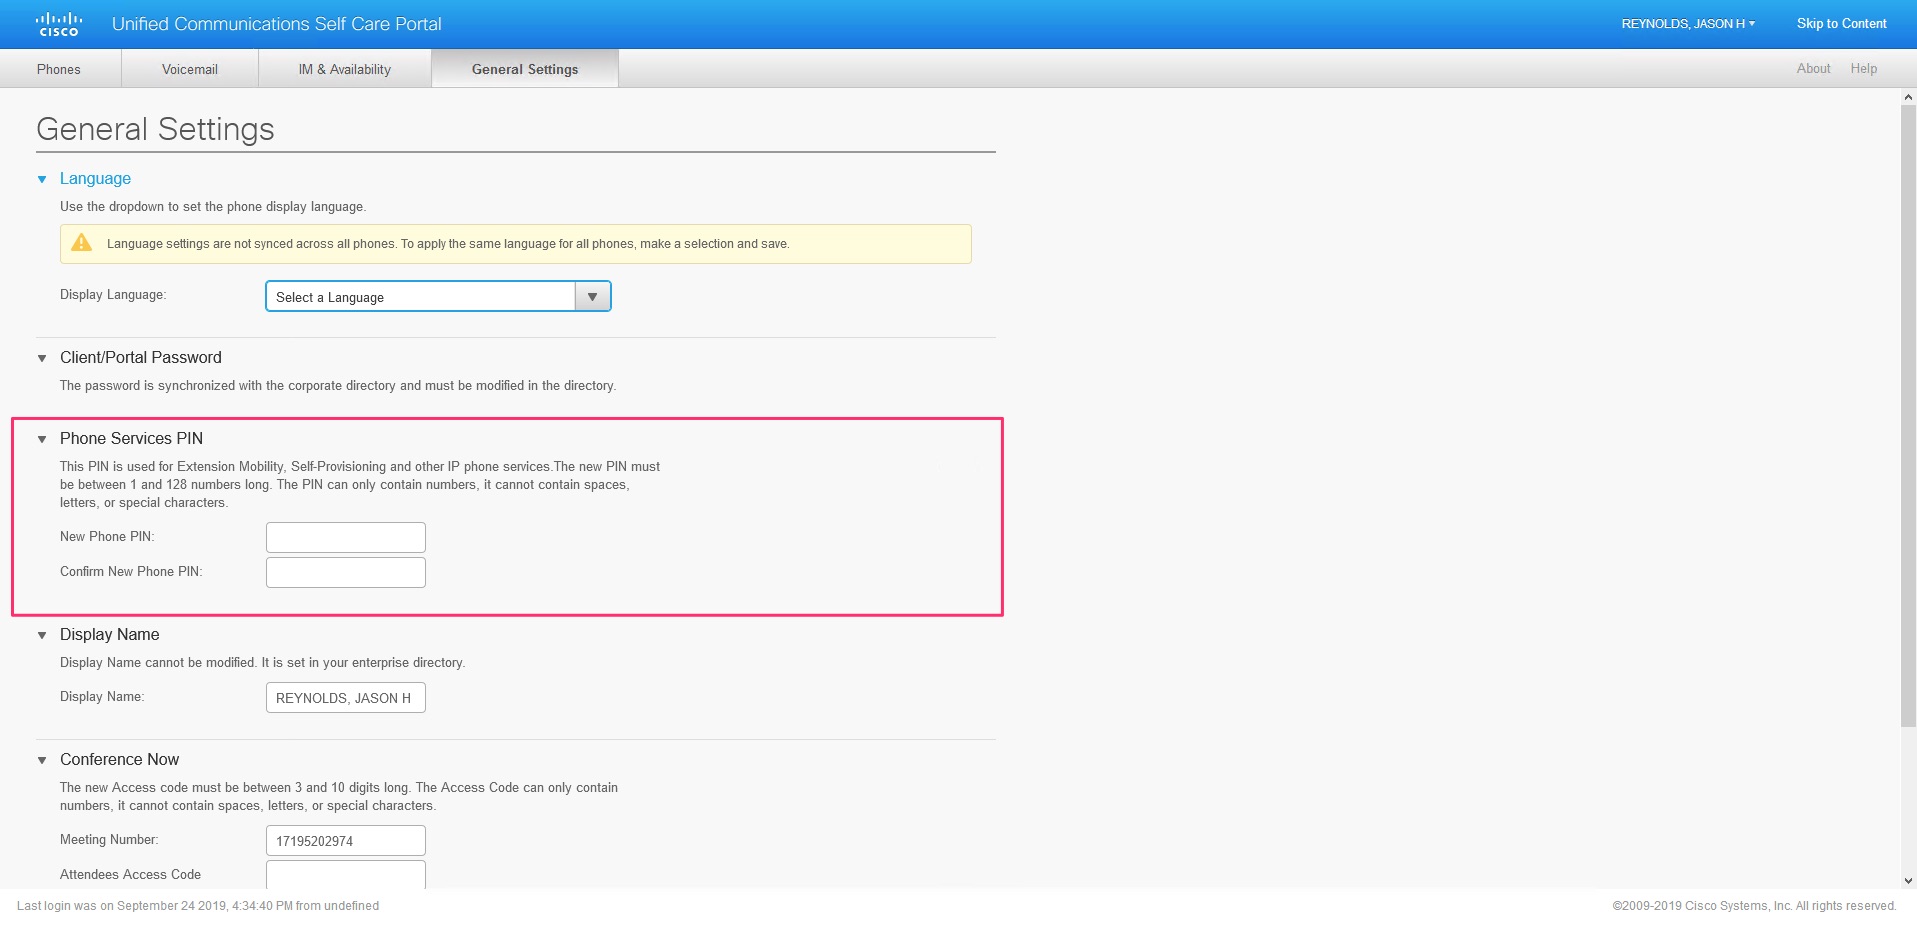Open the Voicemail tab
This screenshot has width=1917, height=936.
[x=190, y=69]
